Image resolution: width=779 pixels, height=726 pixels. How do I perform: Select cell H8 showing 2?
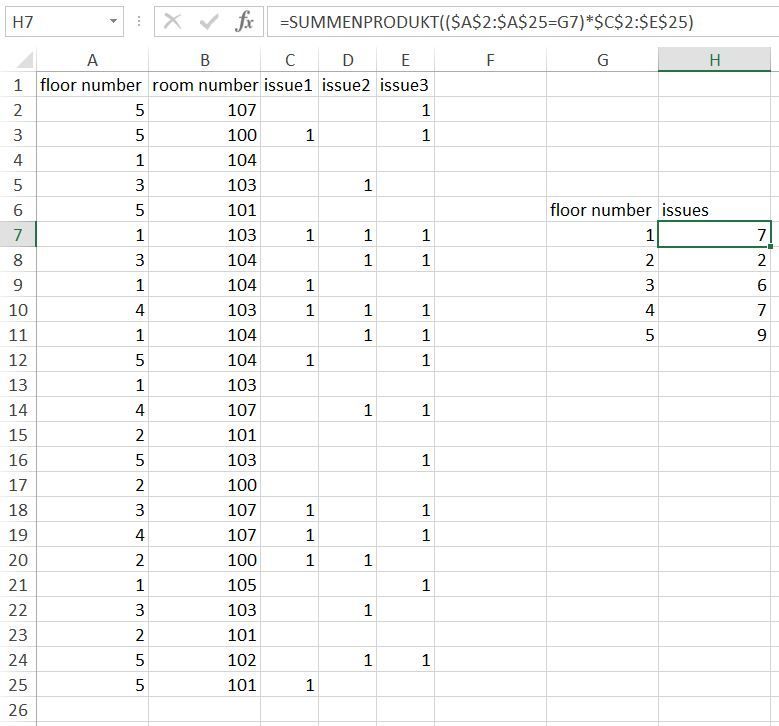(x=714, y=260)
